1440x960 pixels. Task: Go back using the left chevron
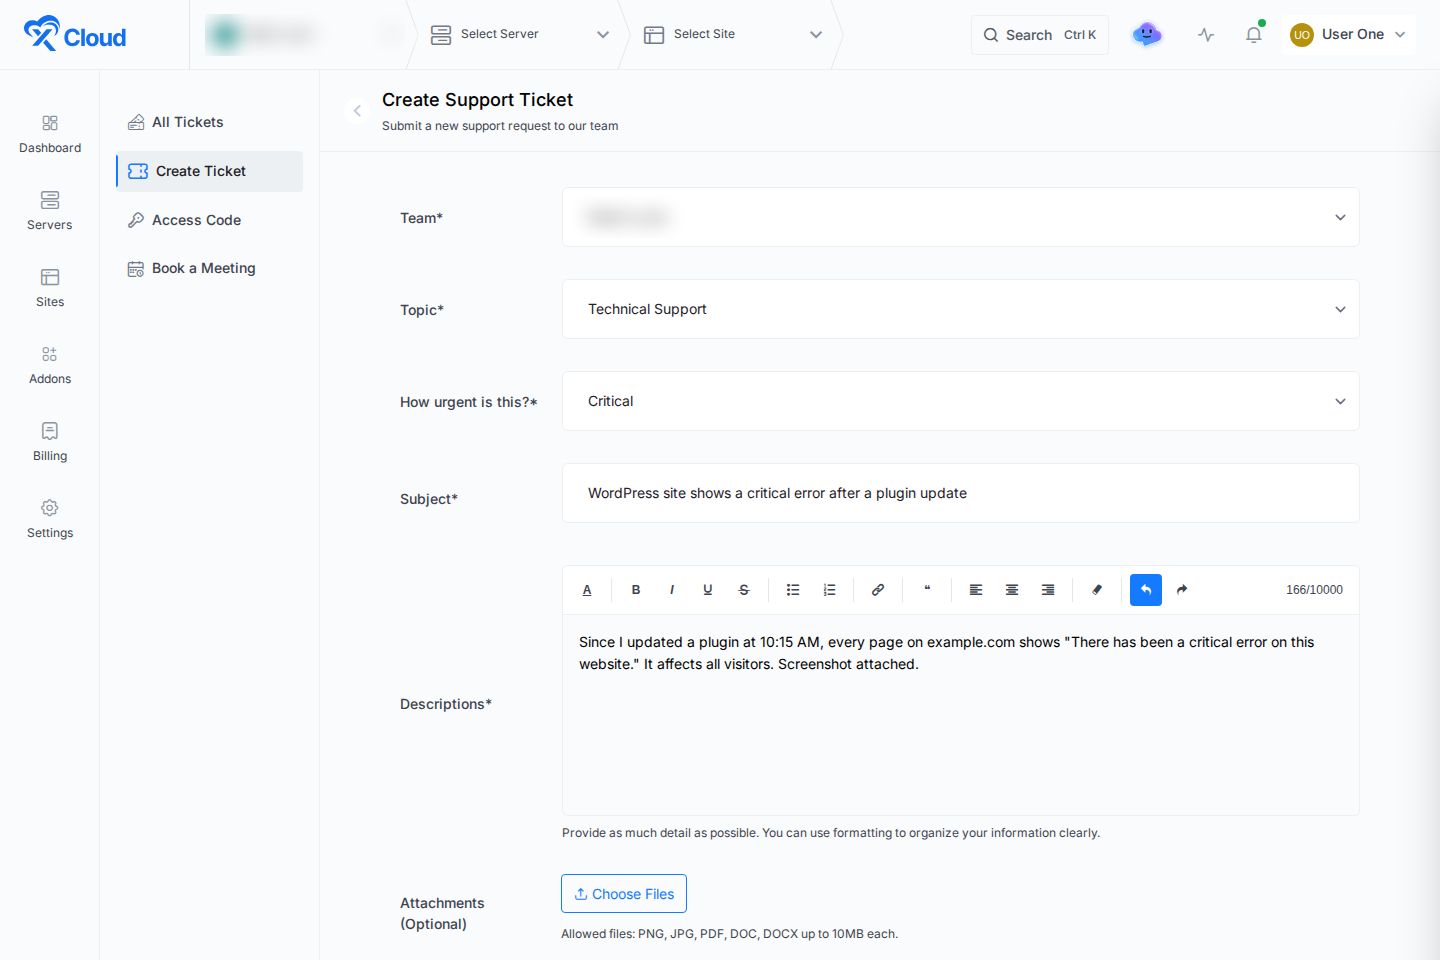(x=357, y=111)
